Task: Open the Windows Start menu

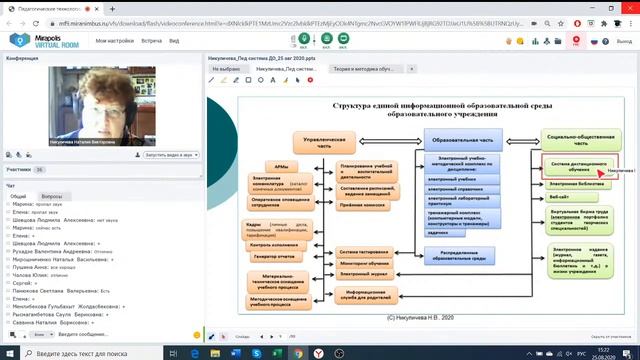Action: (x=10, y=353)
